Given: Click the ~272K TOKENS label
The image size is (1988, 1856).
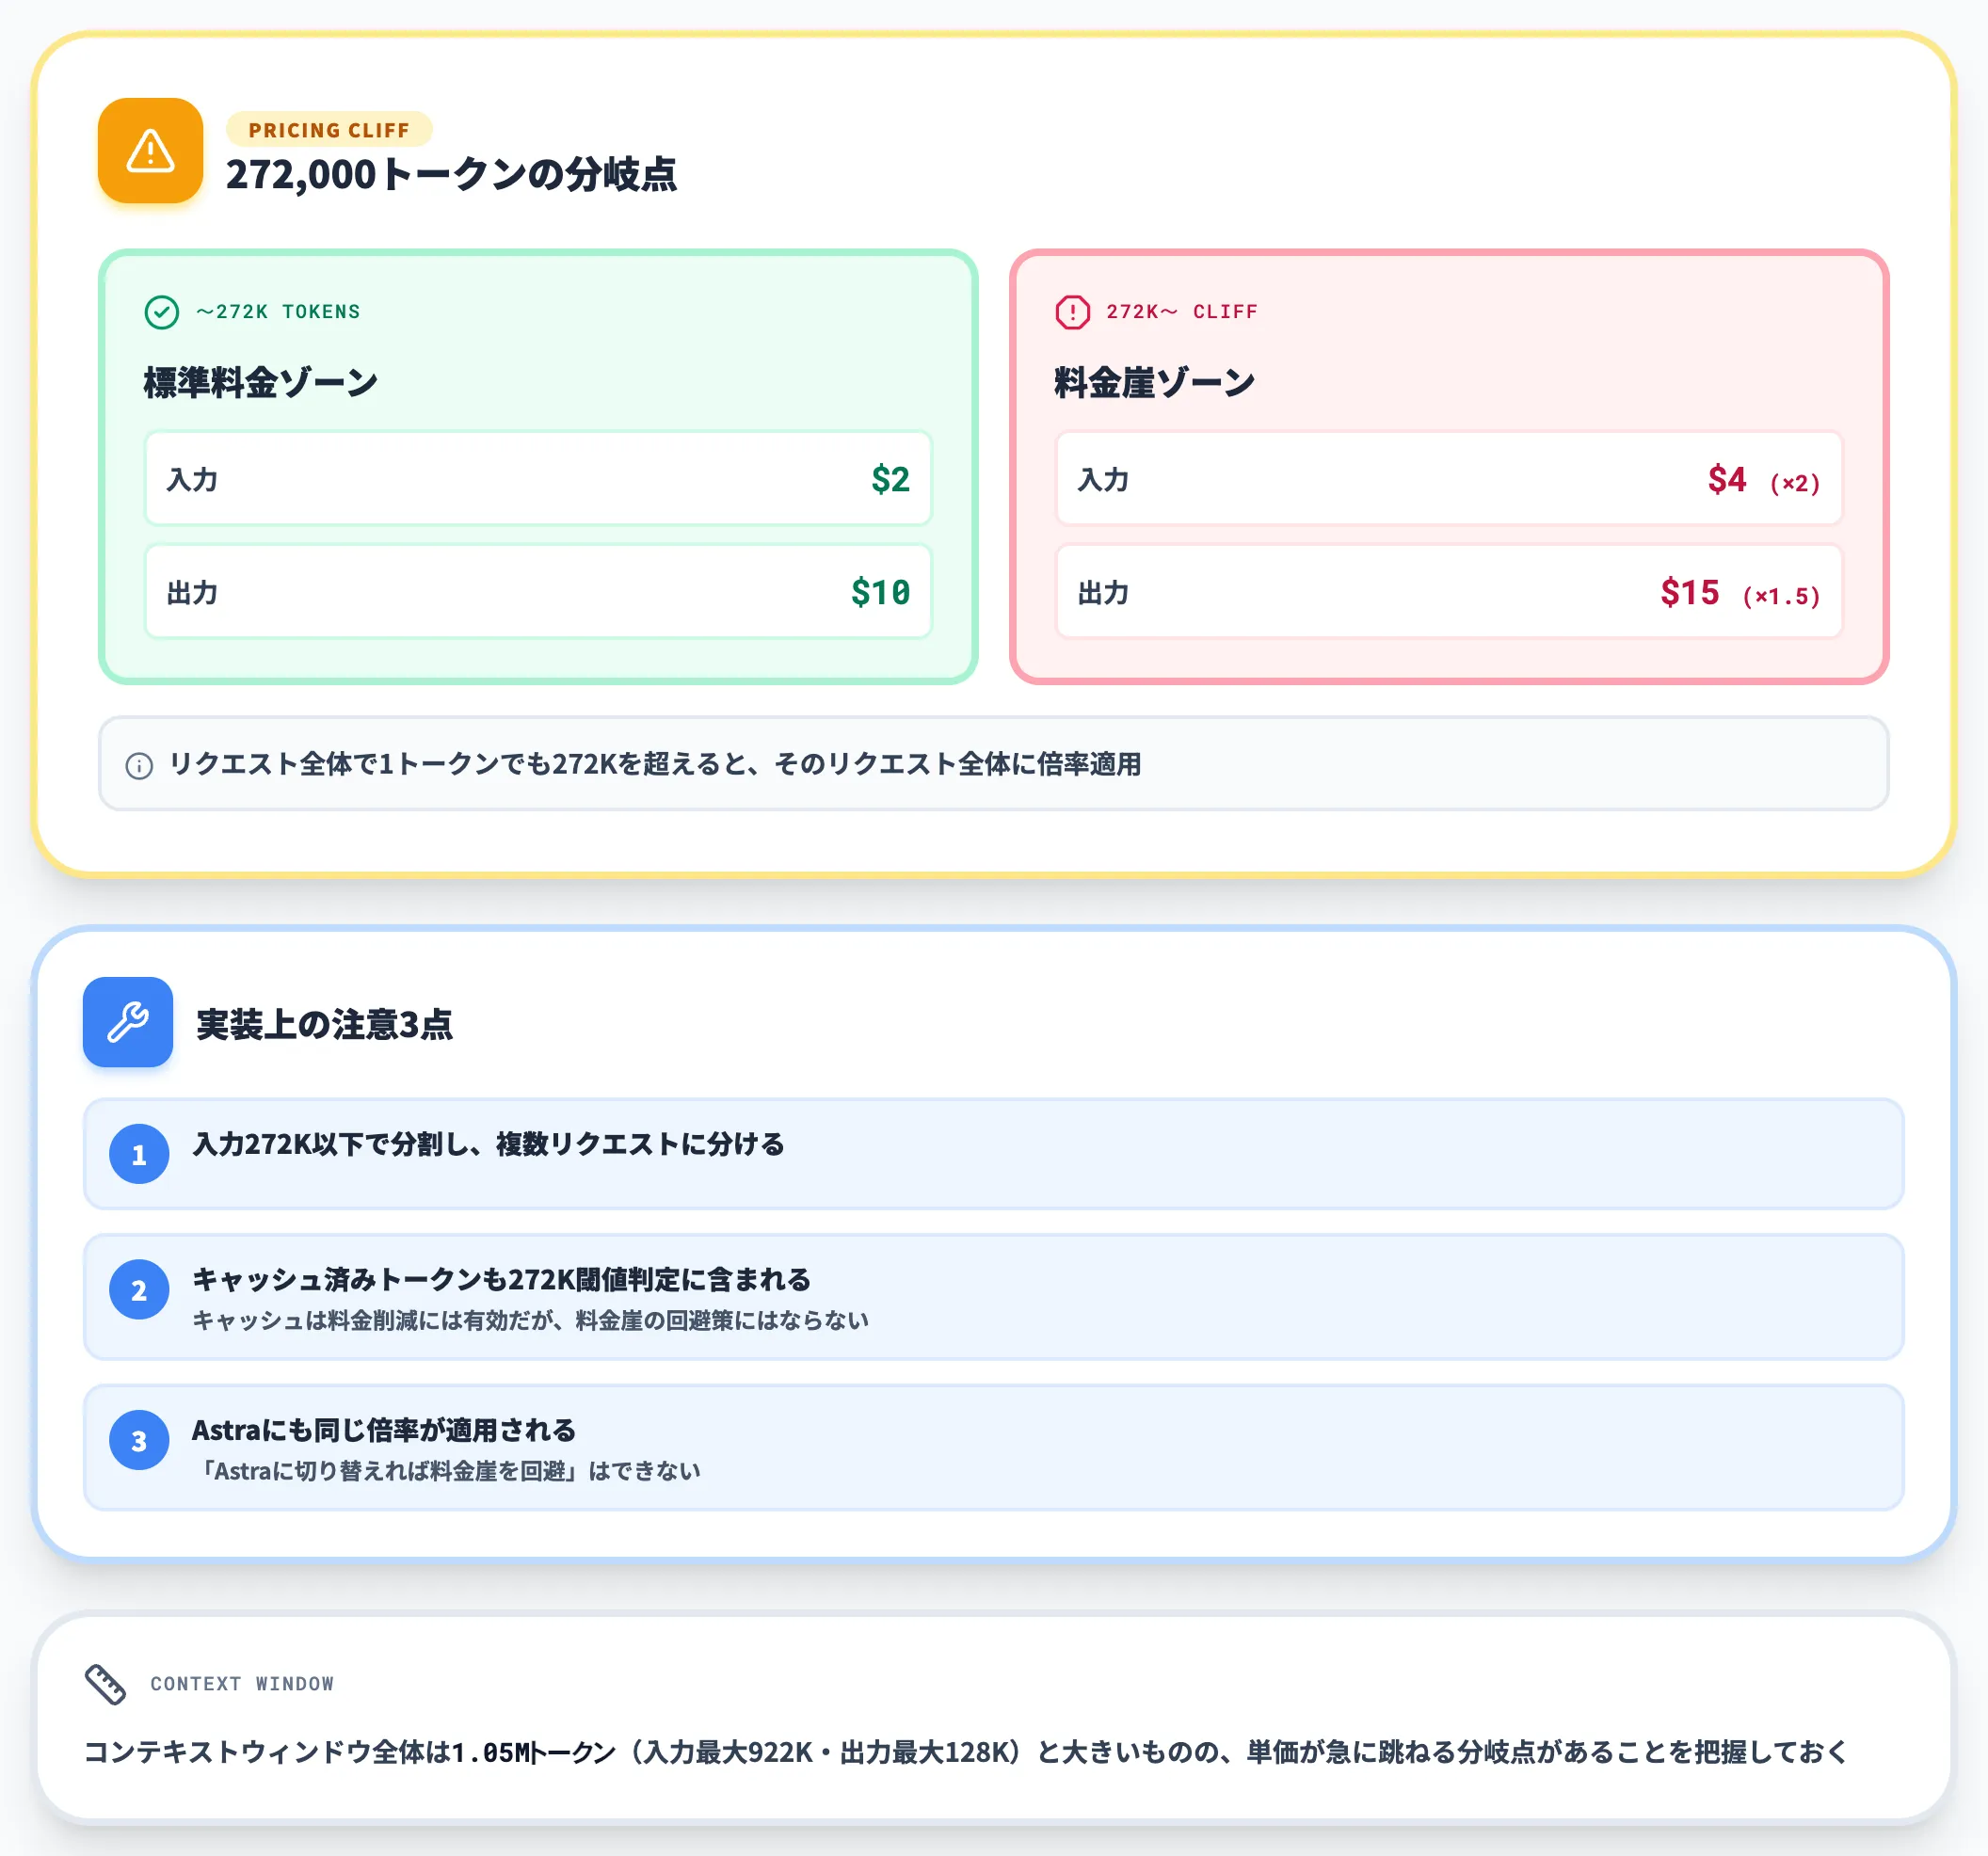Looking at the screenshot, I should coord(278,312).
